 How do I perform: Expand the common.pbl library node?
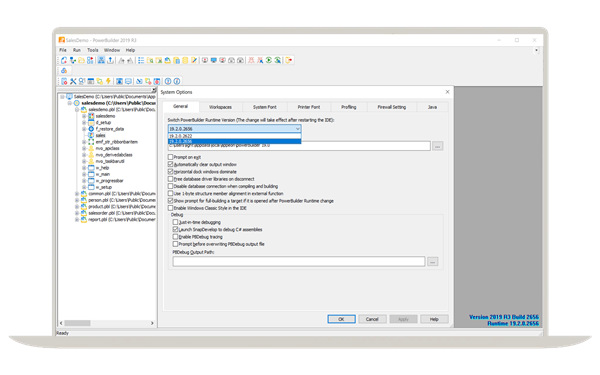click(77, 194)
